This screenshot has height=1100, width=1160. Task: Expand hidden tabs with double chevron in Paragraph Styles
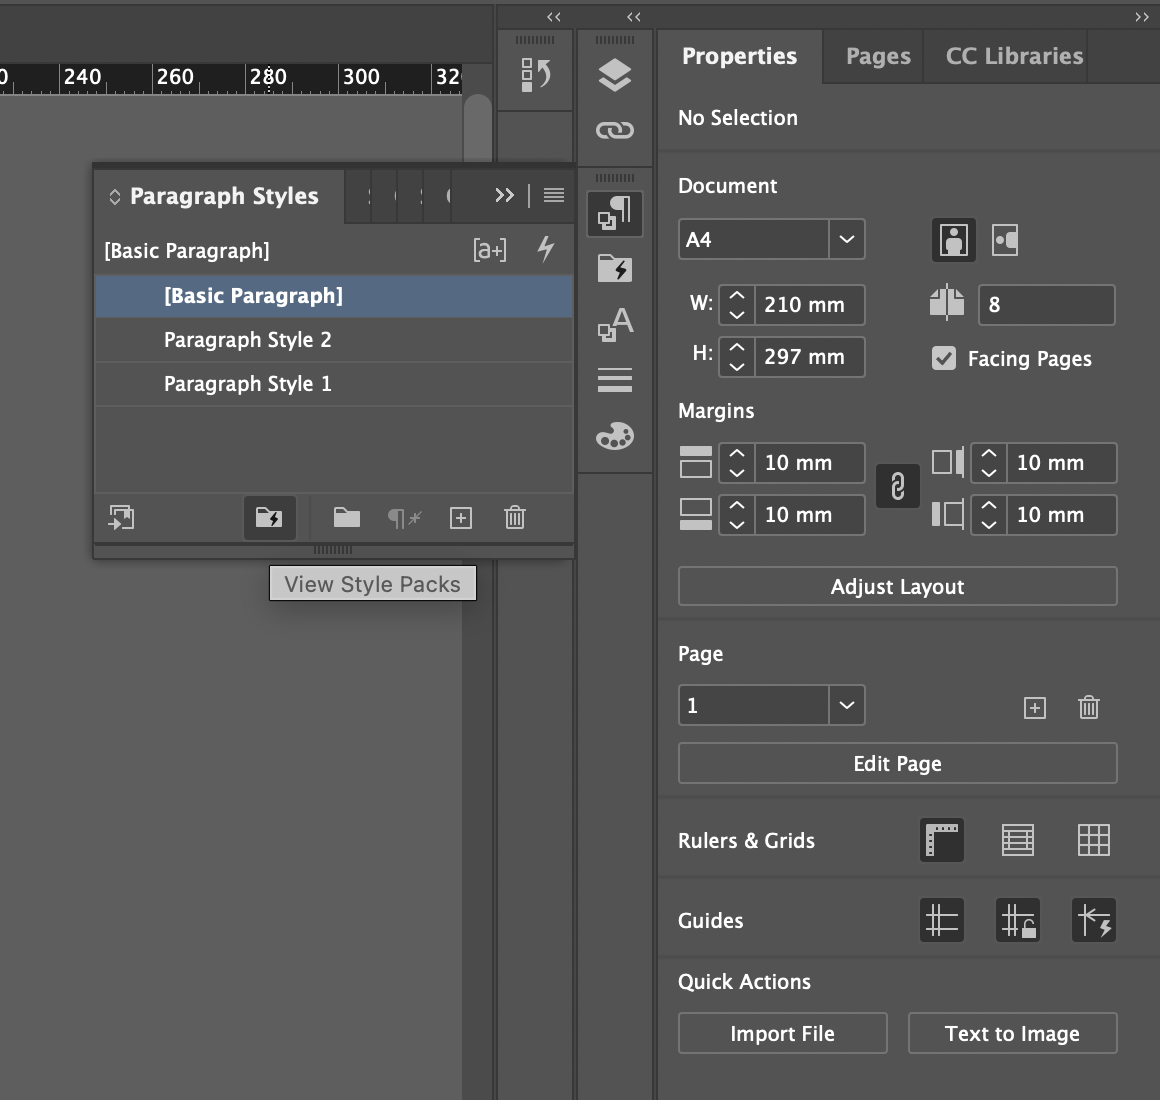pos(505,195)
